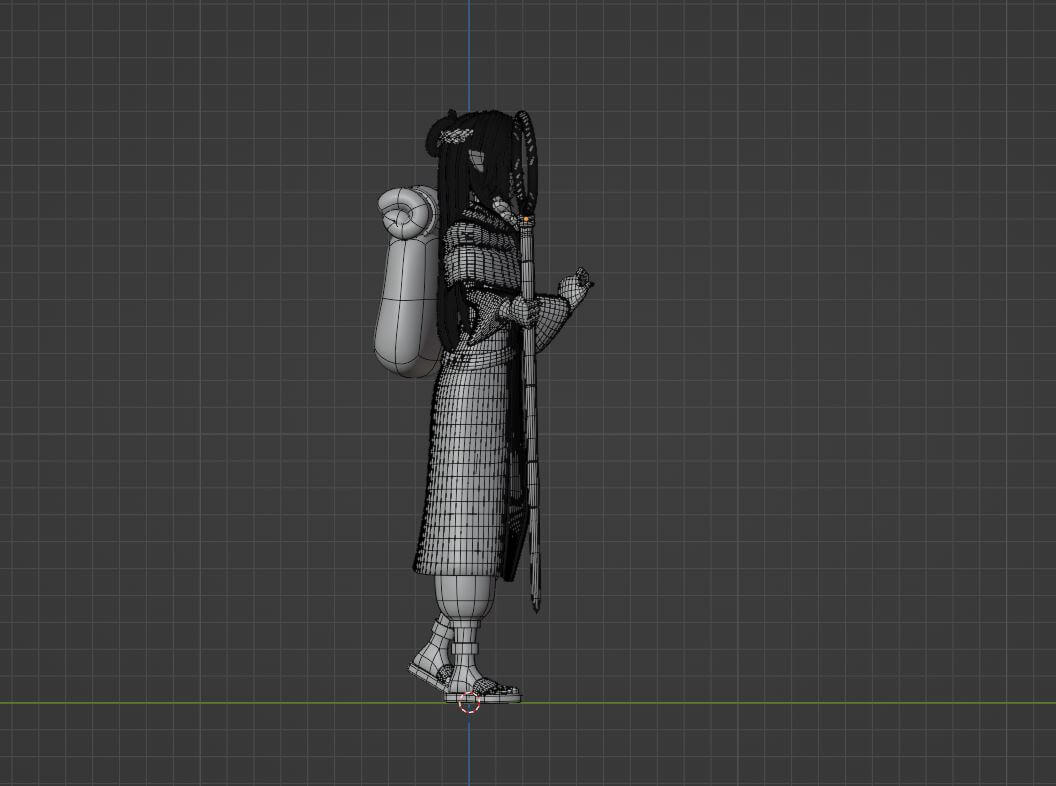Click the 3D cursor at the feet
Image resolution: width=1056 pixels, height=786 pixels.
pos(469,703)
